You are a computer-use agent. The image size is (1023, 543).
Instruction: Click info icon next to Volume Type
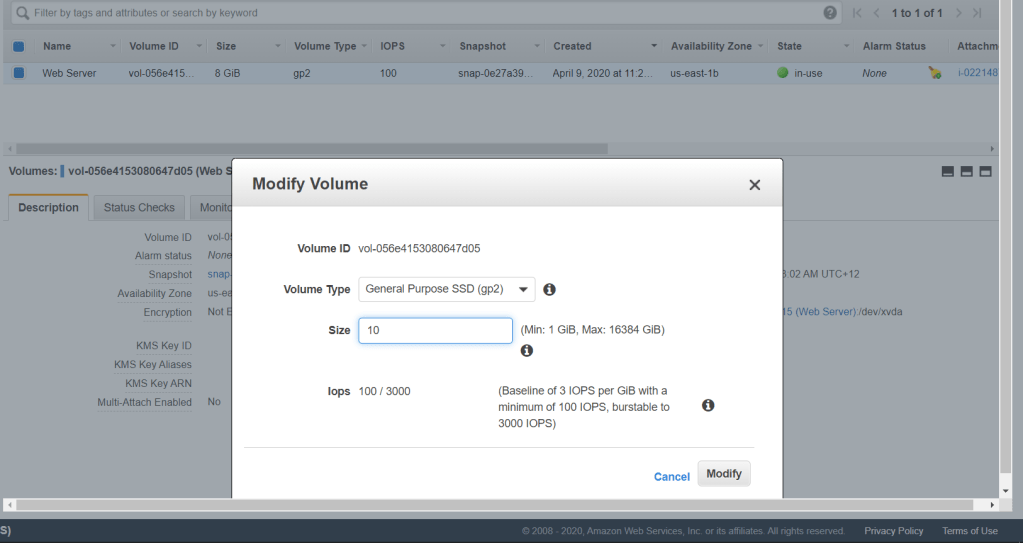click(549, 290)
